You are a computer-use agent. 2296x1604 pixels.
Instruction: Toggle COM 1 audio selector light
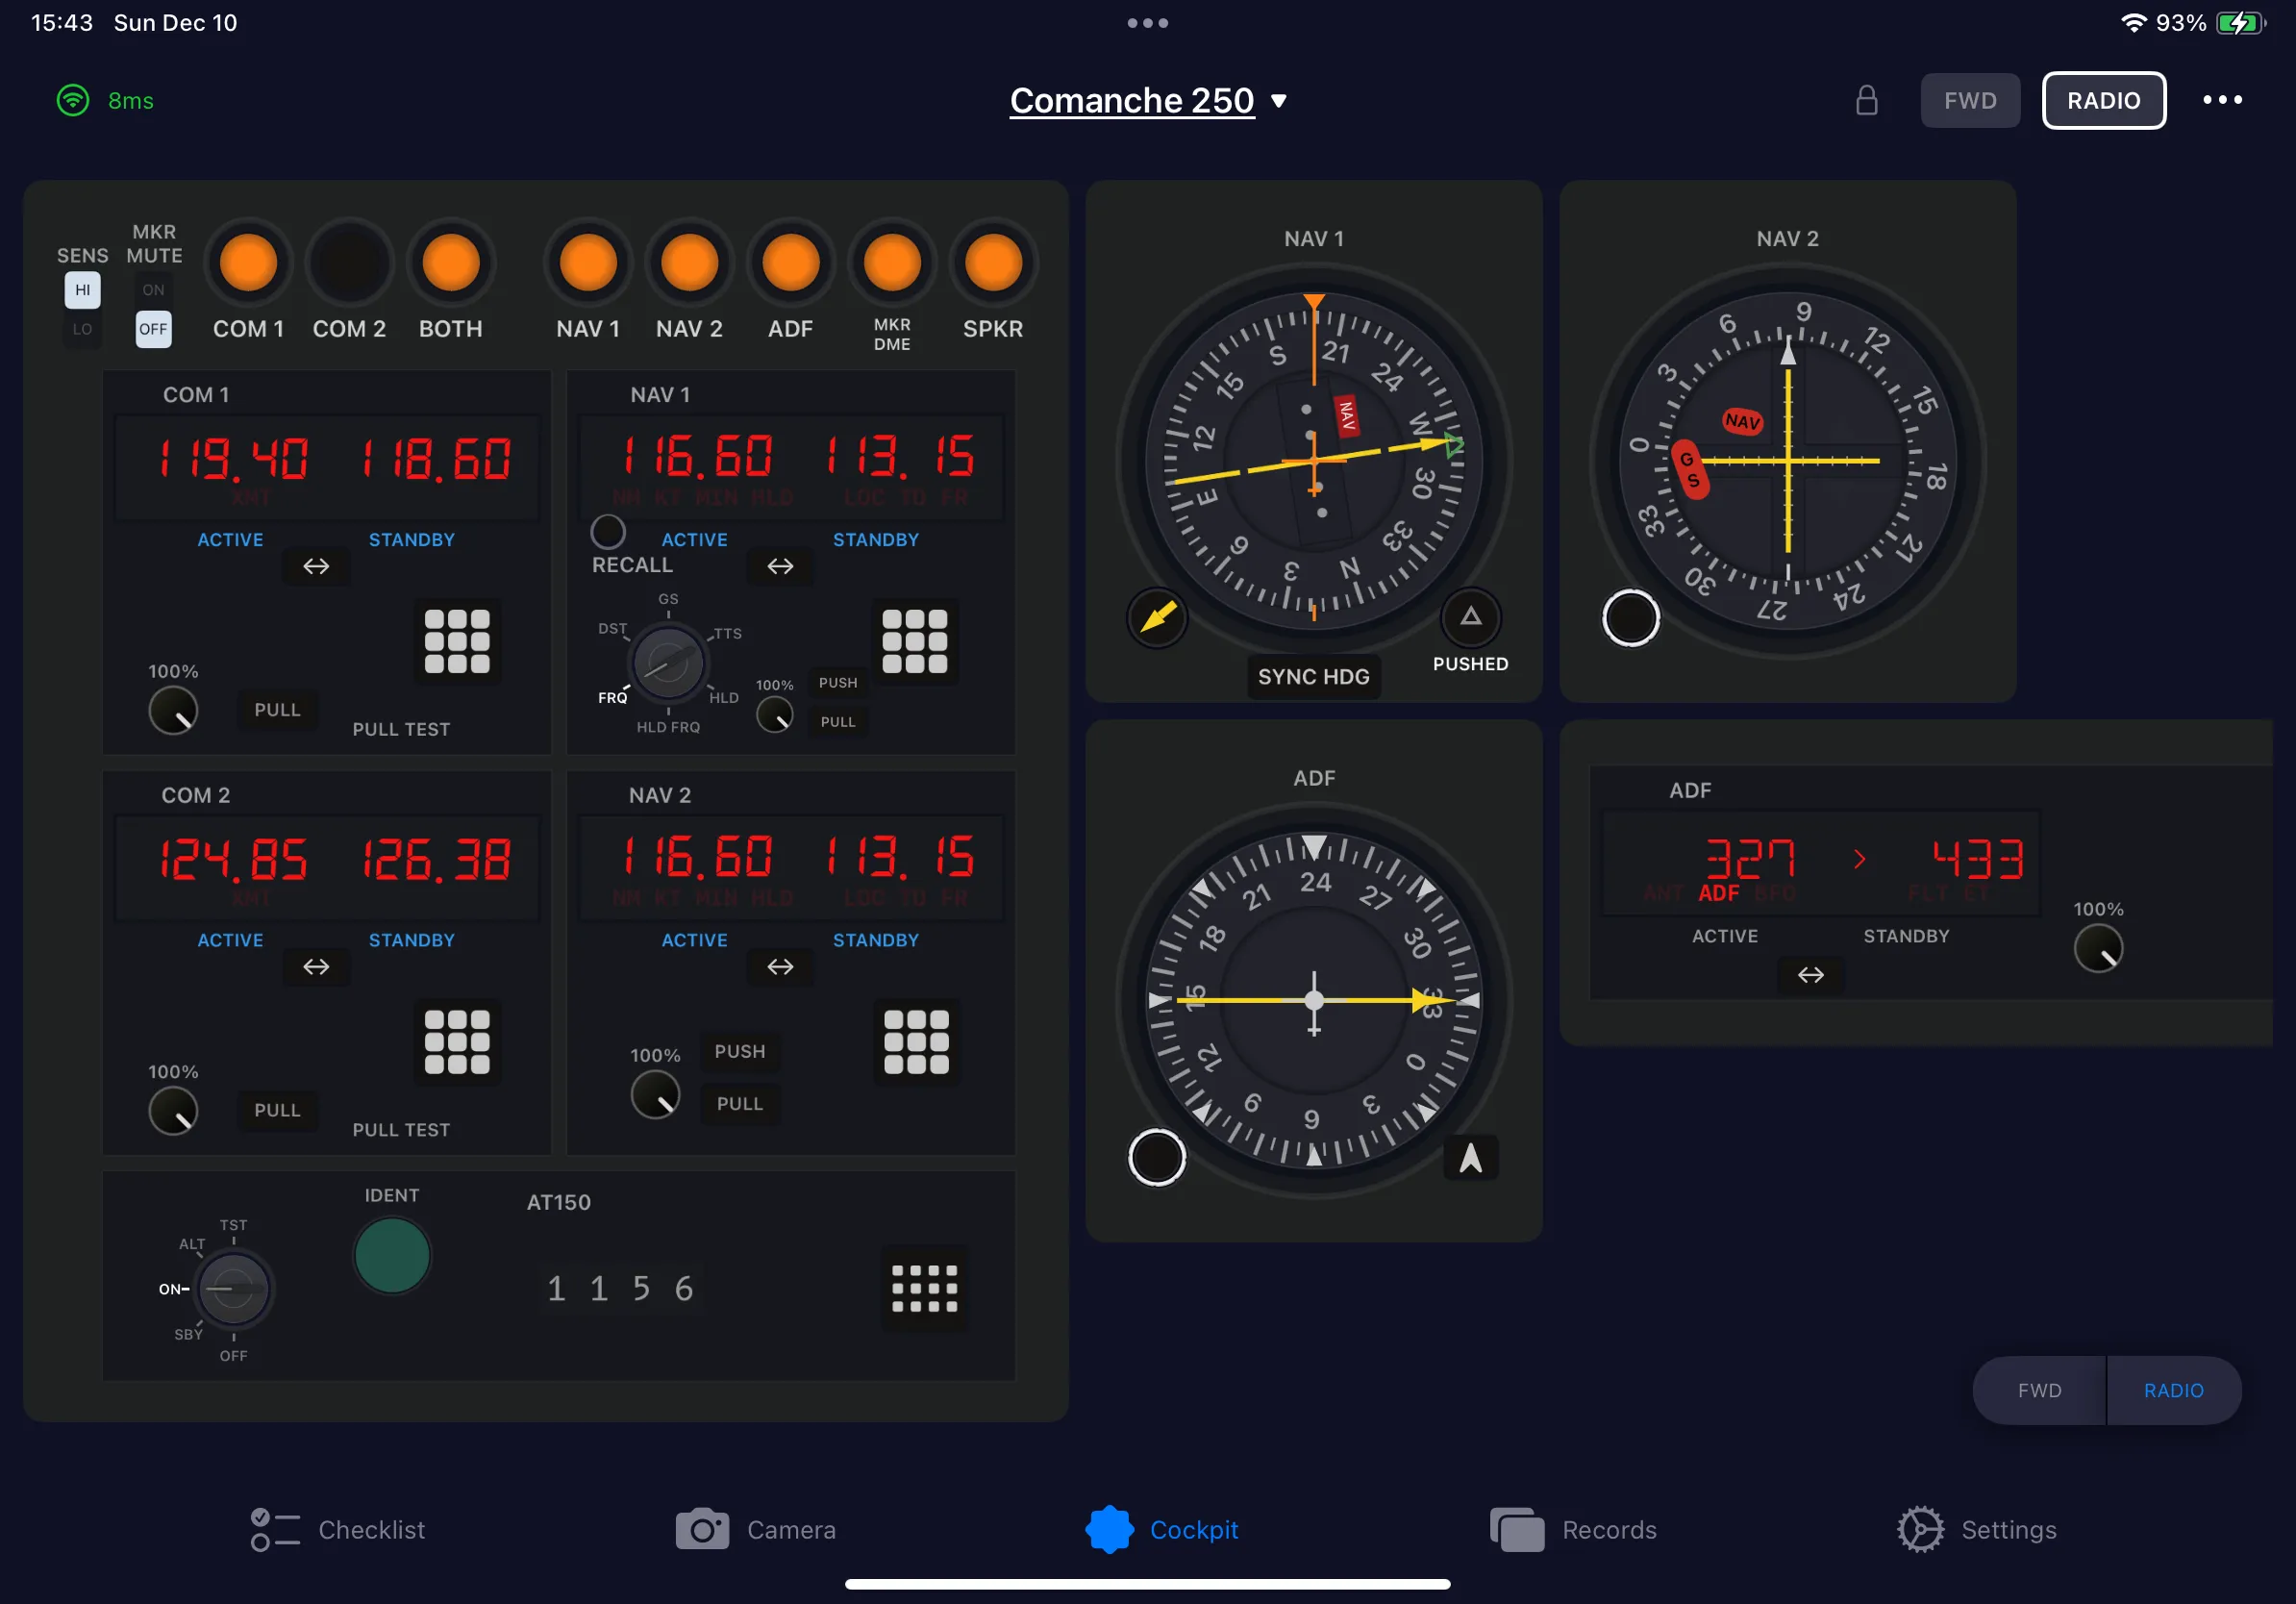click(x=248, y=263)
